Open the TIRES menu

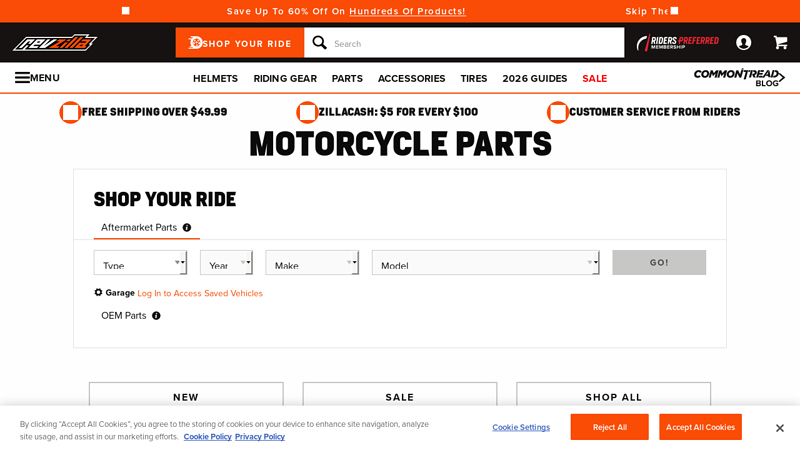click(x=474, y=79)
